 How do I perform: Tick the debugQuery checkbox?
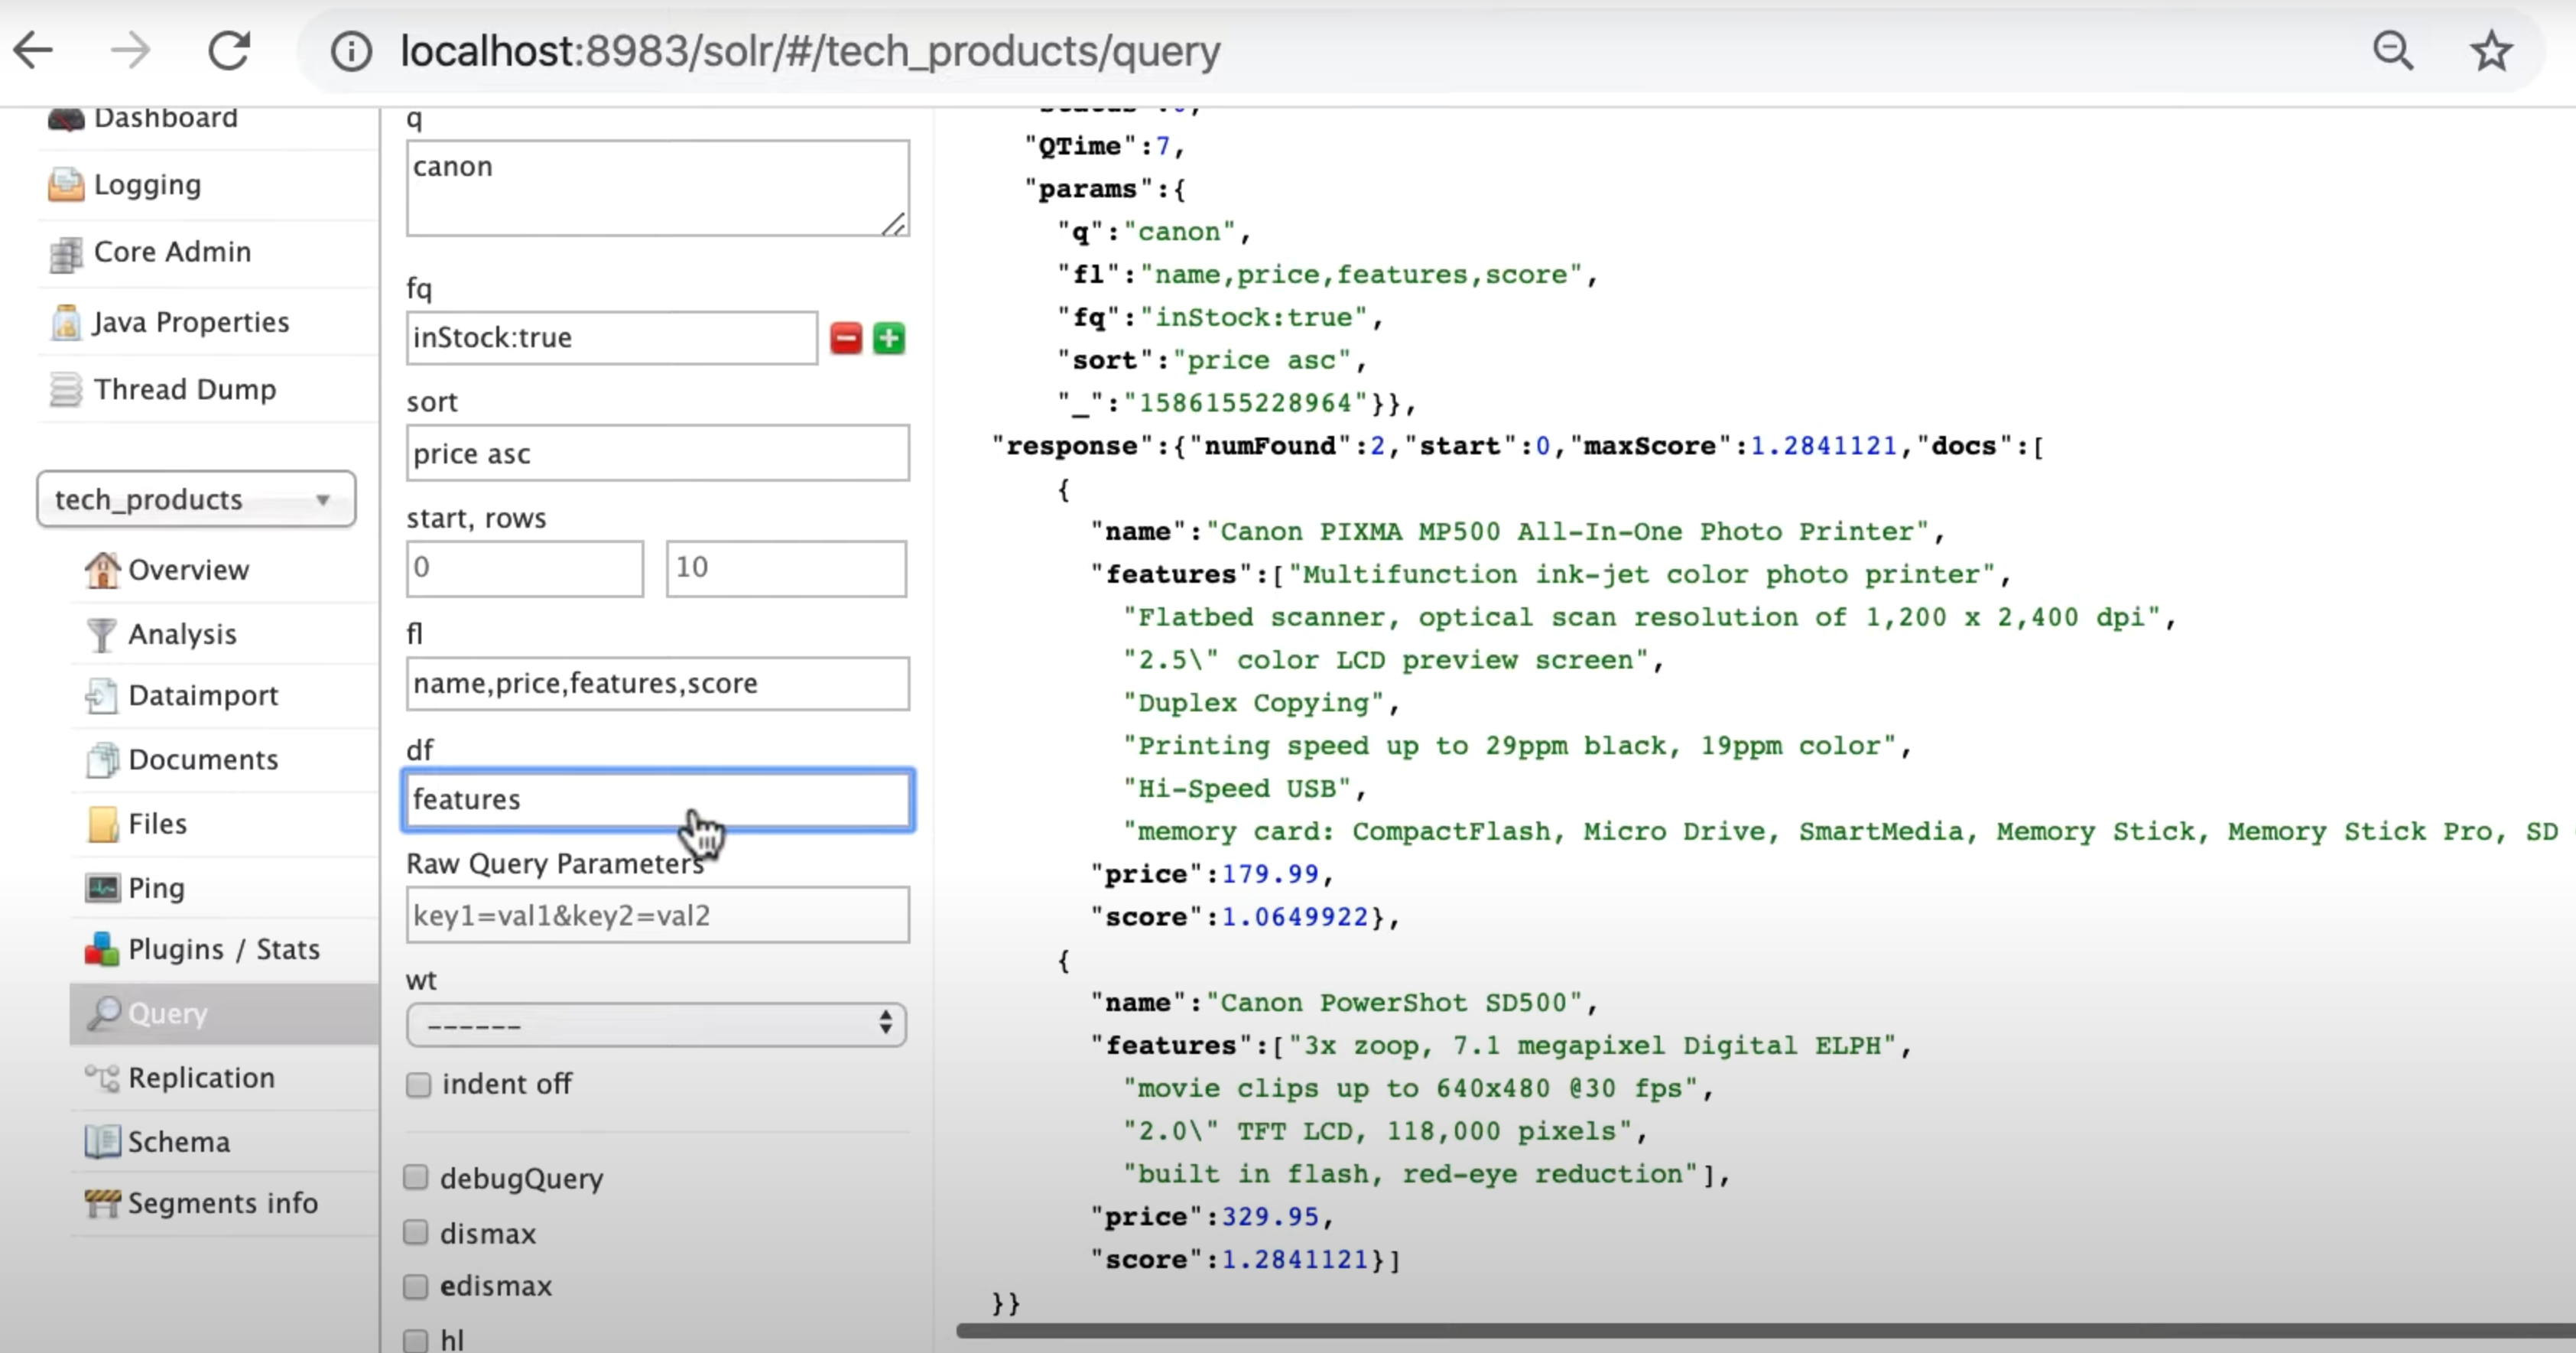click(x=416, y=1177)
